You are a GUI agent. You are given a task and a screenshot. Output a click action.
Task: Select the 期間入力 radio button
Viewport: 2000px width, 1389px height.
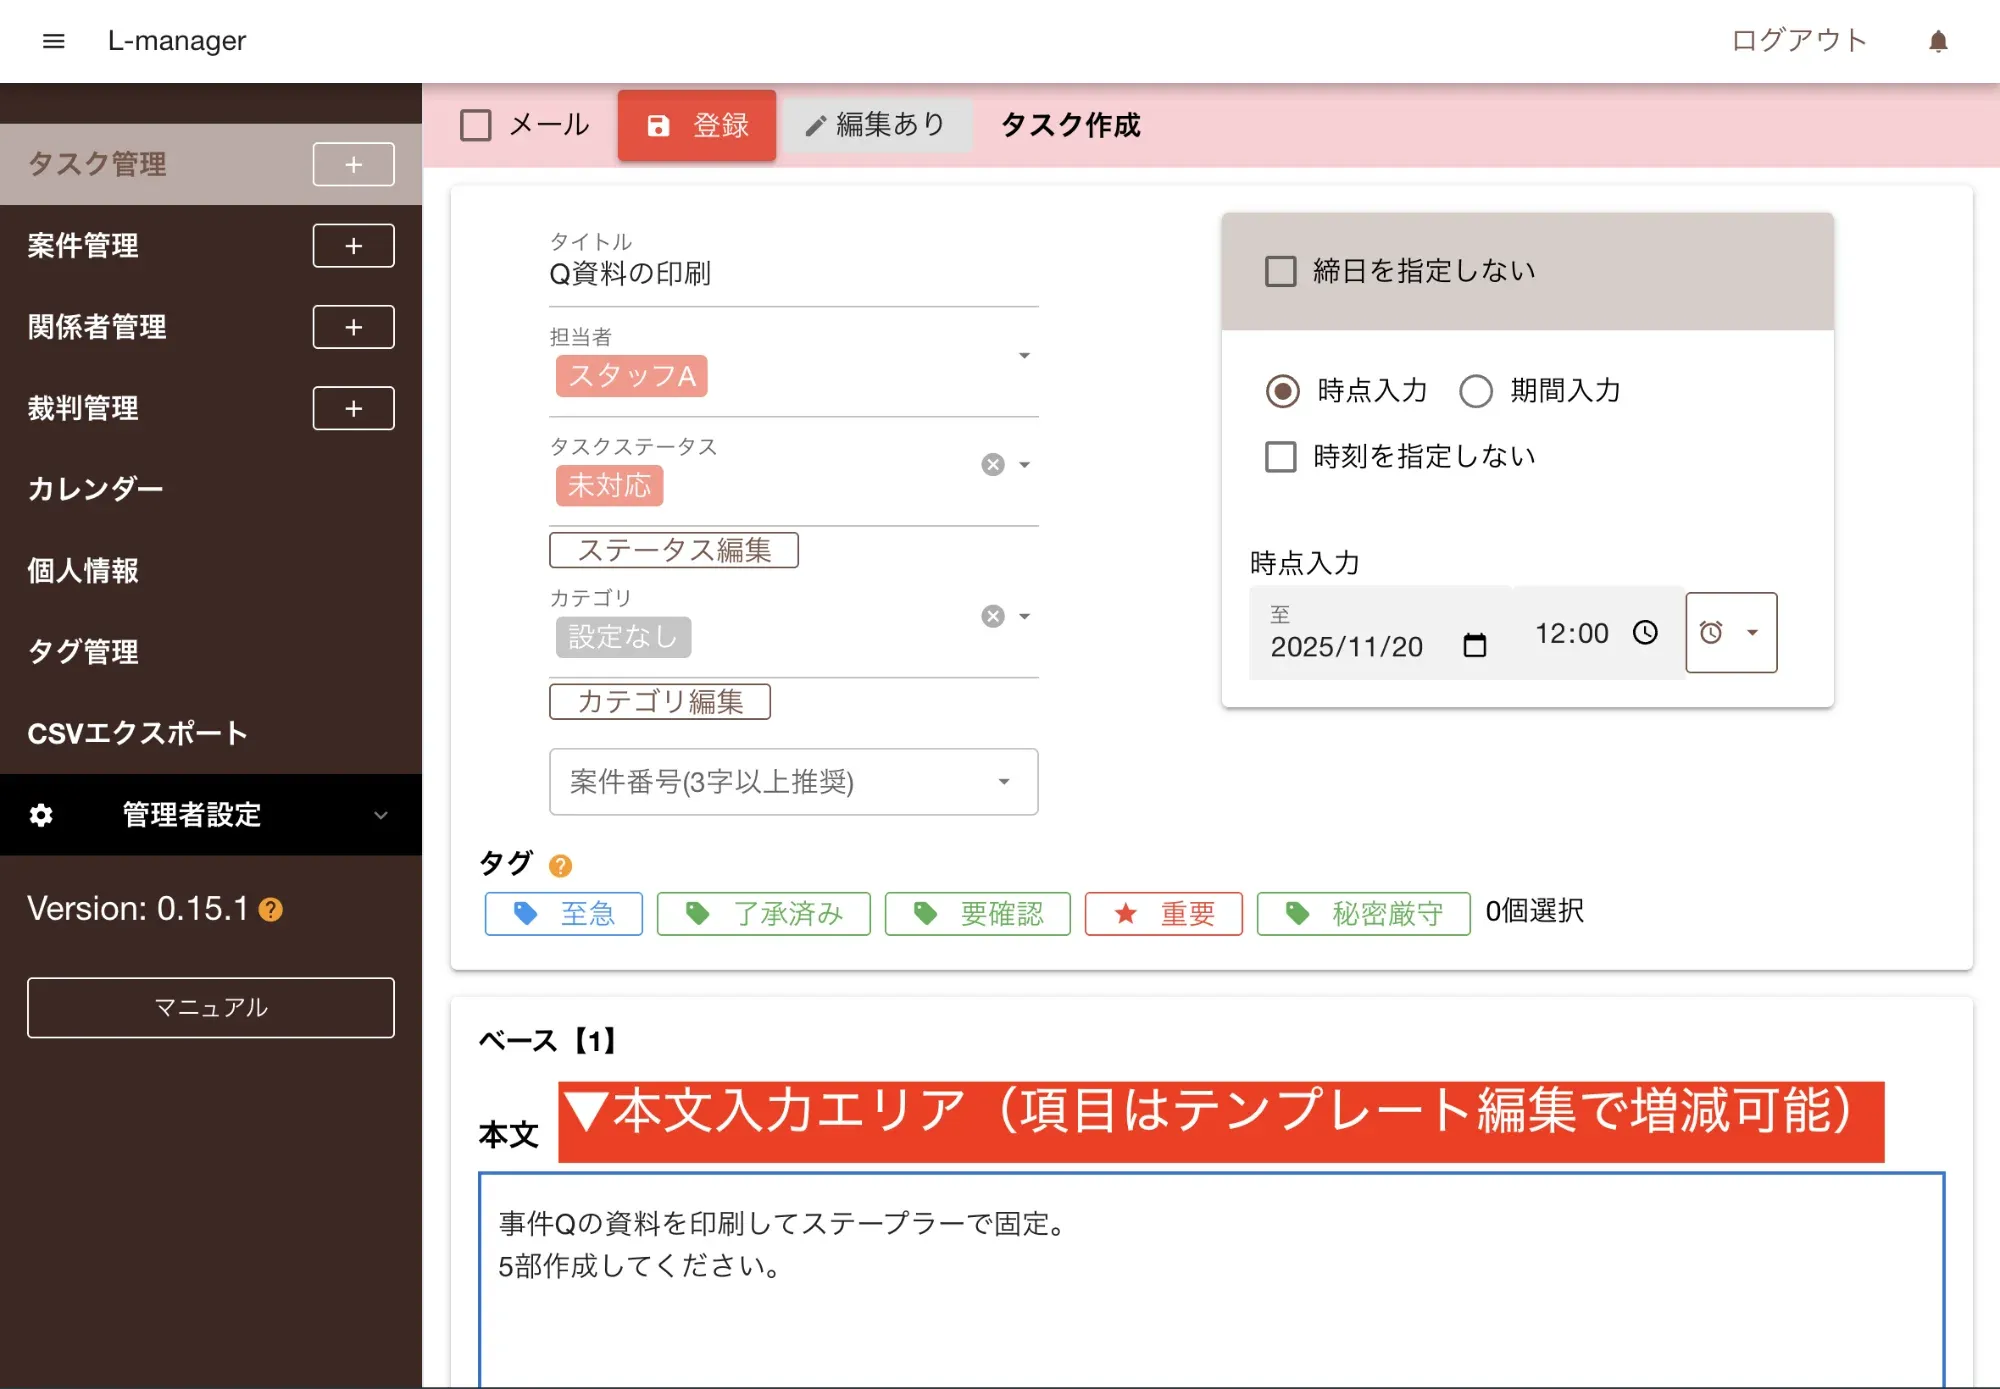point(1476,391)
